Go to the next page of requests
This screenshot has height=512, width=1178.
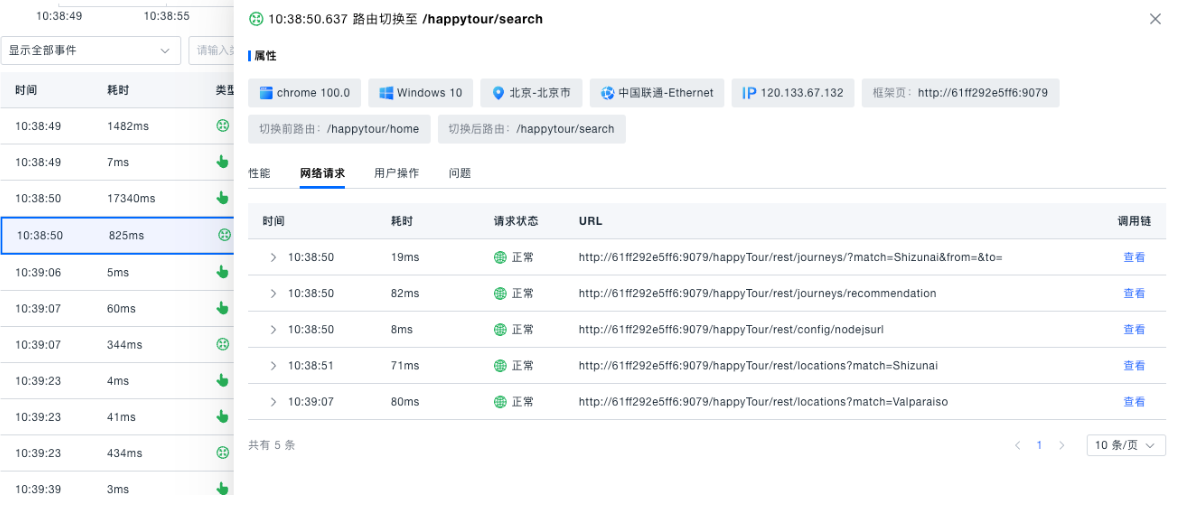coord(1062,445)
